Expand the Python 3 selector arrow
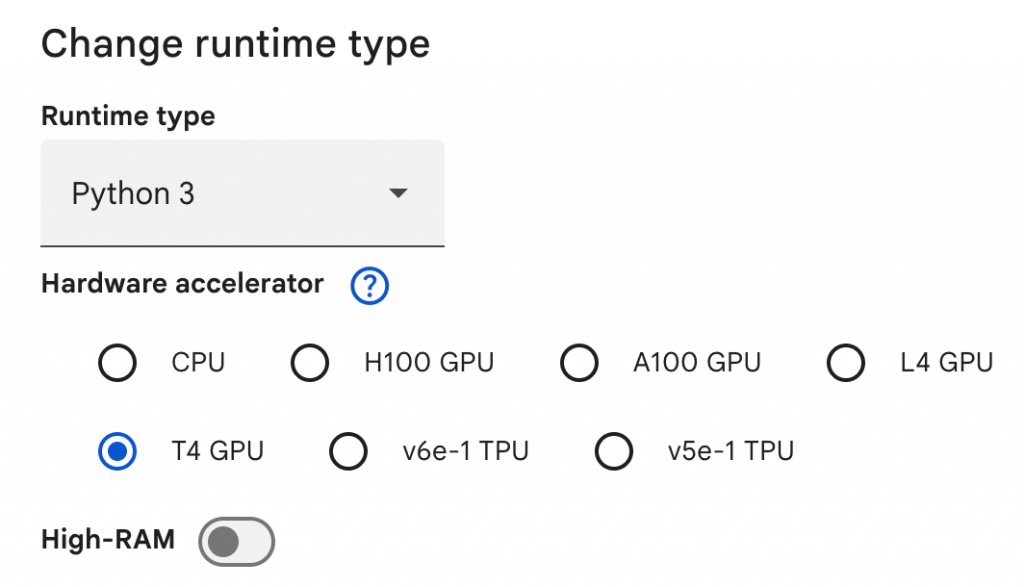Image resolution: width=1024 pixels, height=587 pixels. [x=398, y=192]
